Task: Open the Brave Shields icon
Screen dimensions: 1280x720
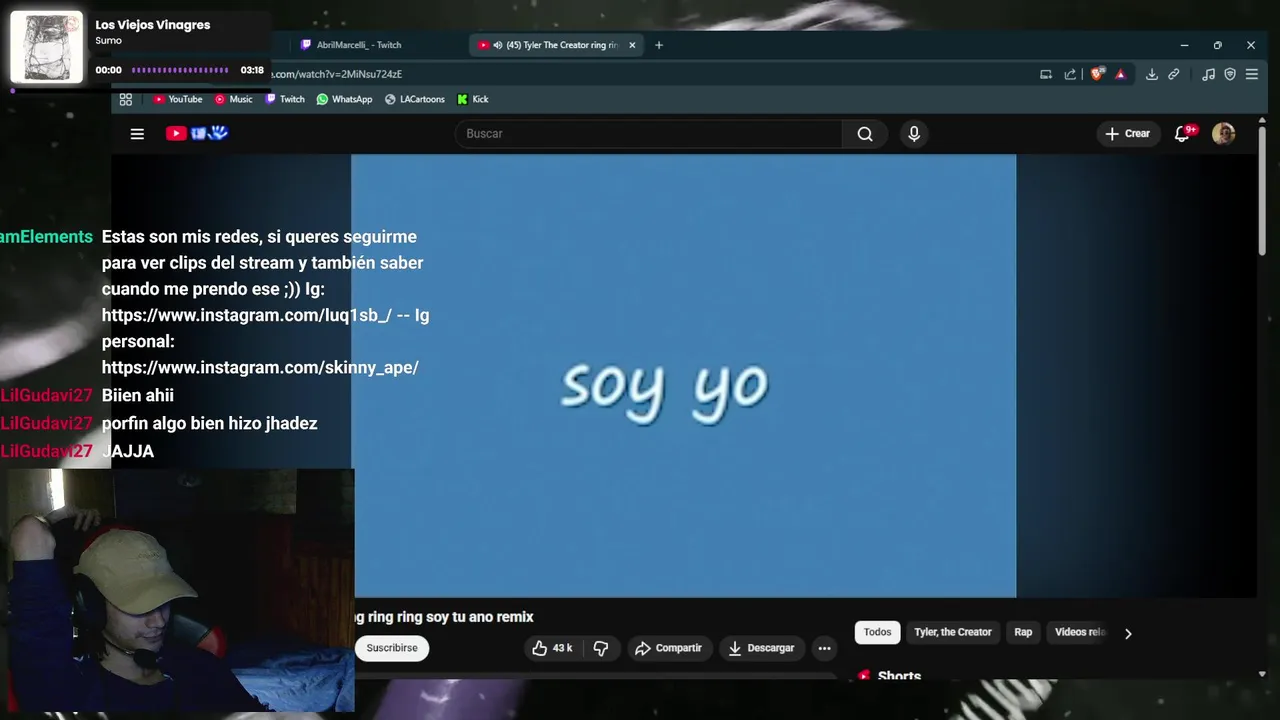Action: coord(1098,74)
